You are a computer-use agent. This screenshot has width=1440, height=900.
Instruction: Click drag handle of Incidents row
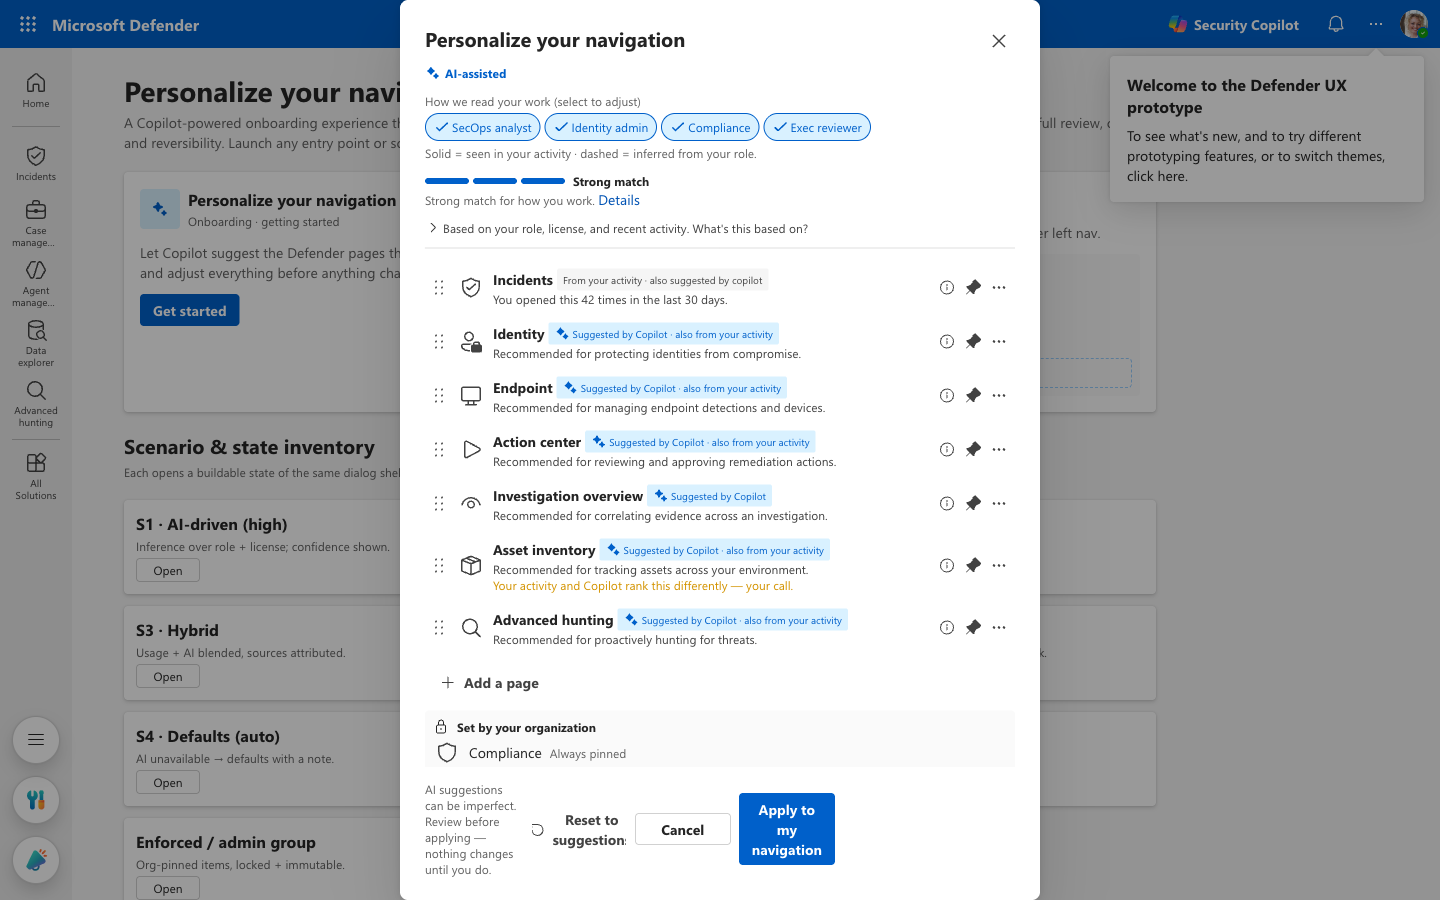coord(439,287)
